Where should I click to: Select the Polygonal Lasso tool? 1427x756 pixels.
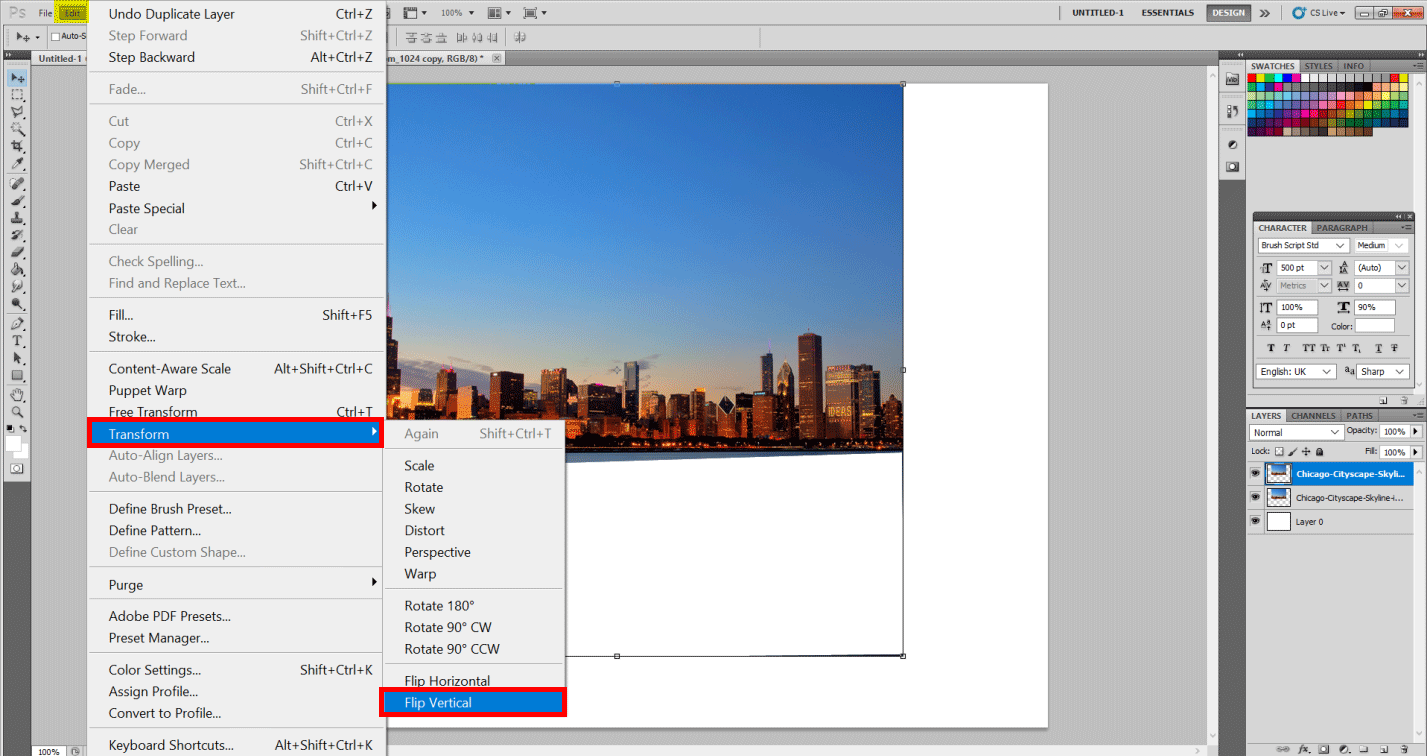[x=17, y=113]
